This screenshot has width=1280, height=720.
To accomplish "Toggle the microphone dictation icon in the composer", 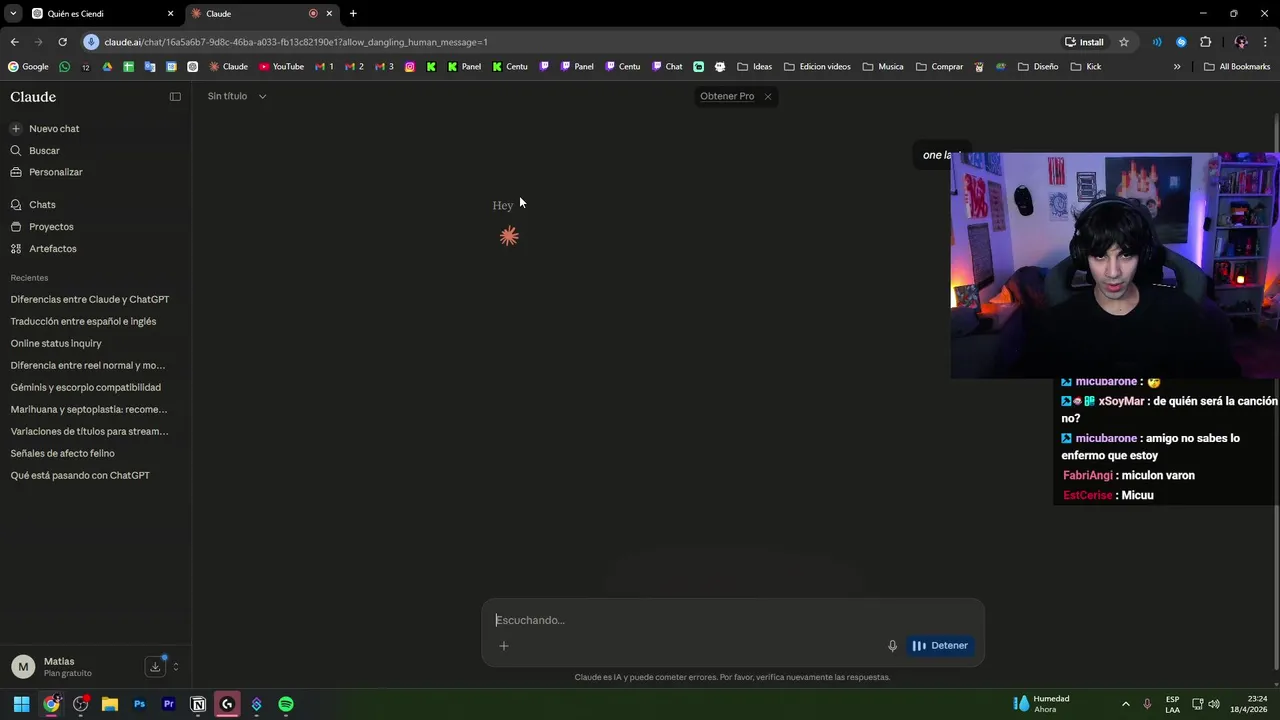I will point(892,646).
